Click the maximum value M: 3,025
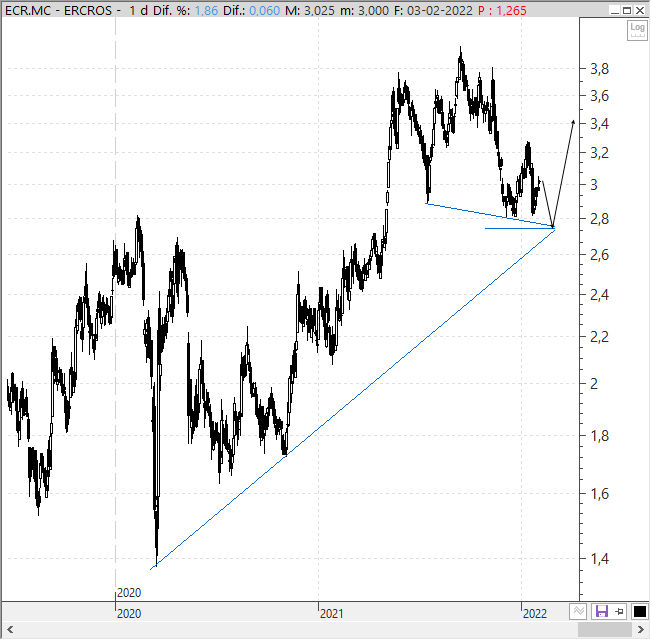This screenshot has height=640, width=651. [x=310, y=10]
